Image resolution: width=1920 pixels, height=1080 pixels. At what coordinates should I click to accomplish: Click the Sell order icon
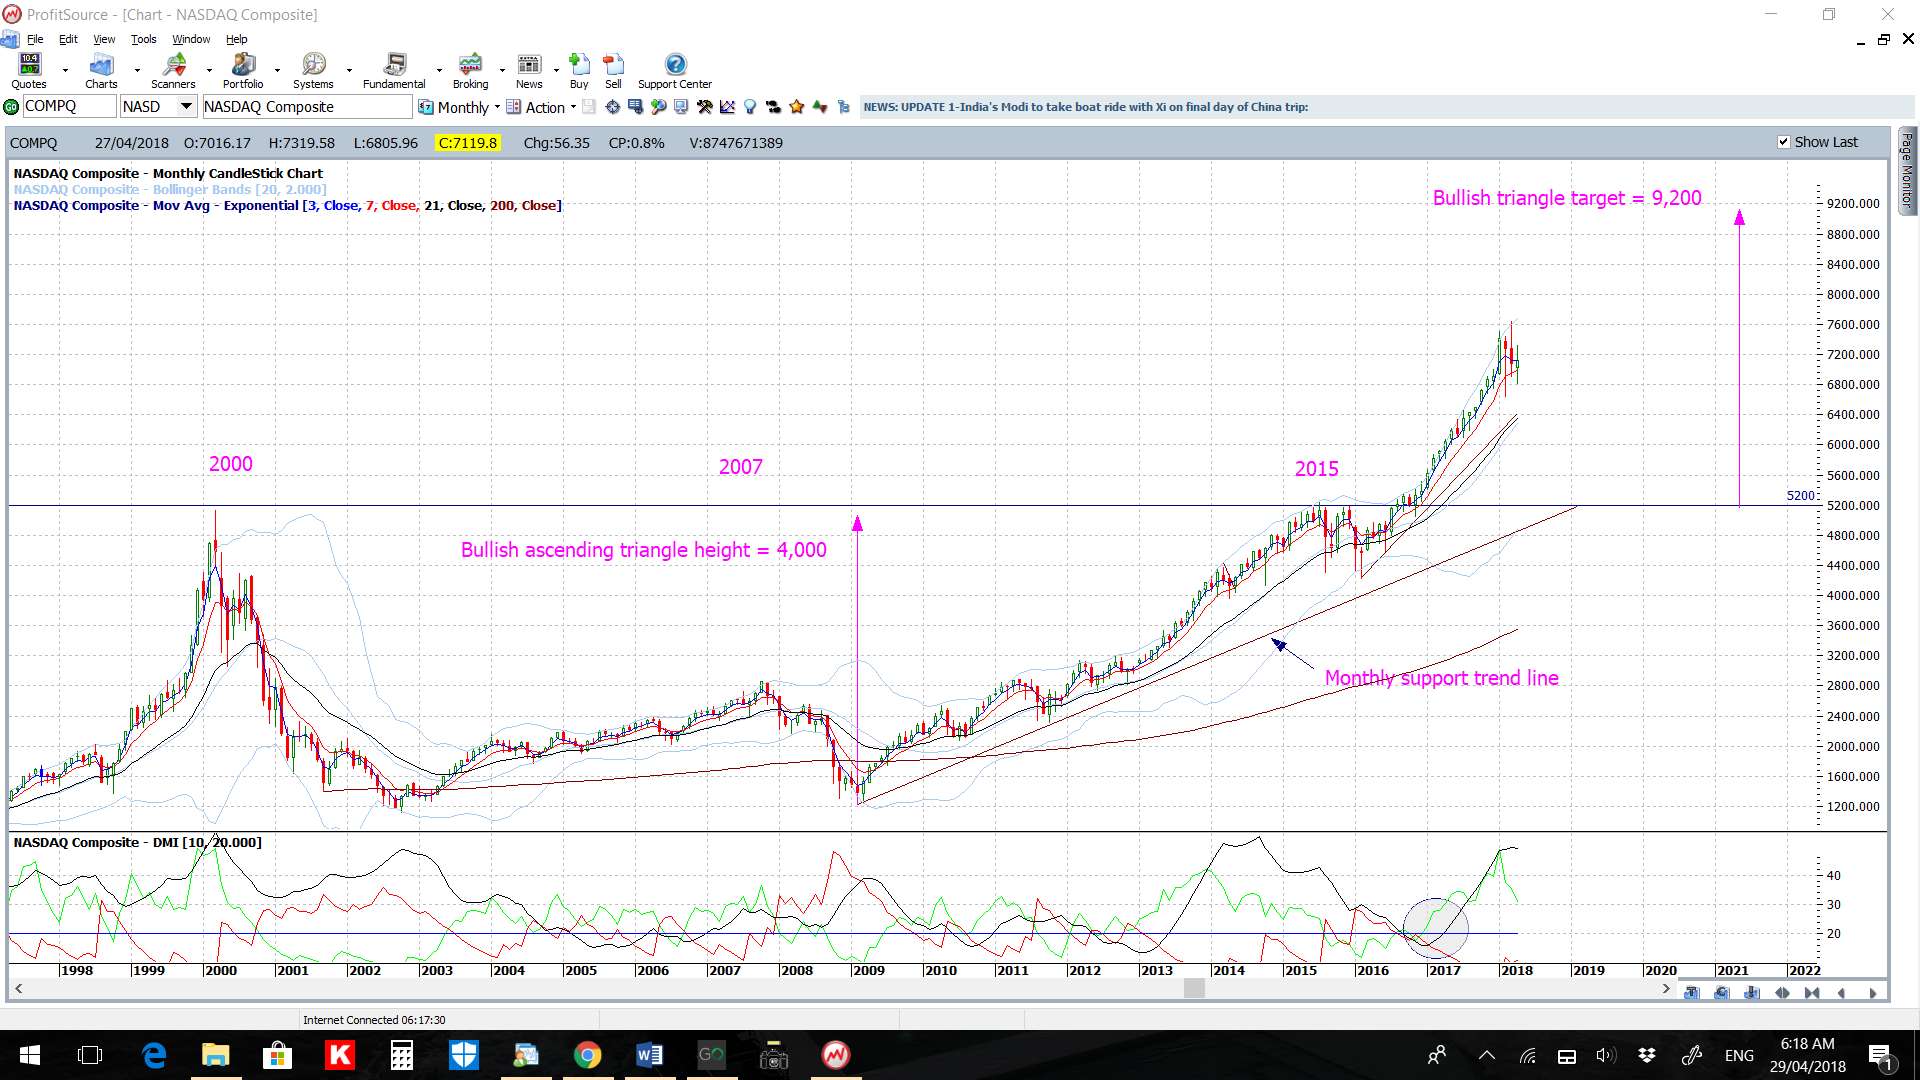613,70
